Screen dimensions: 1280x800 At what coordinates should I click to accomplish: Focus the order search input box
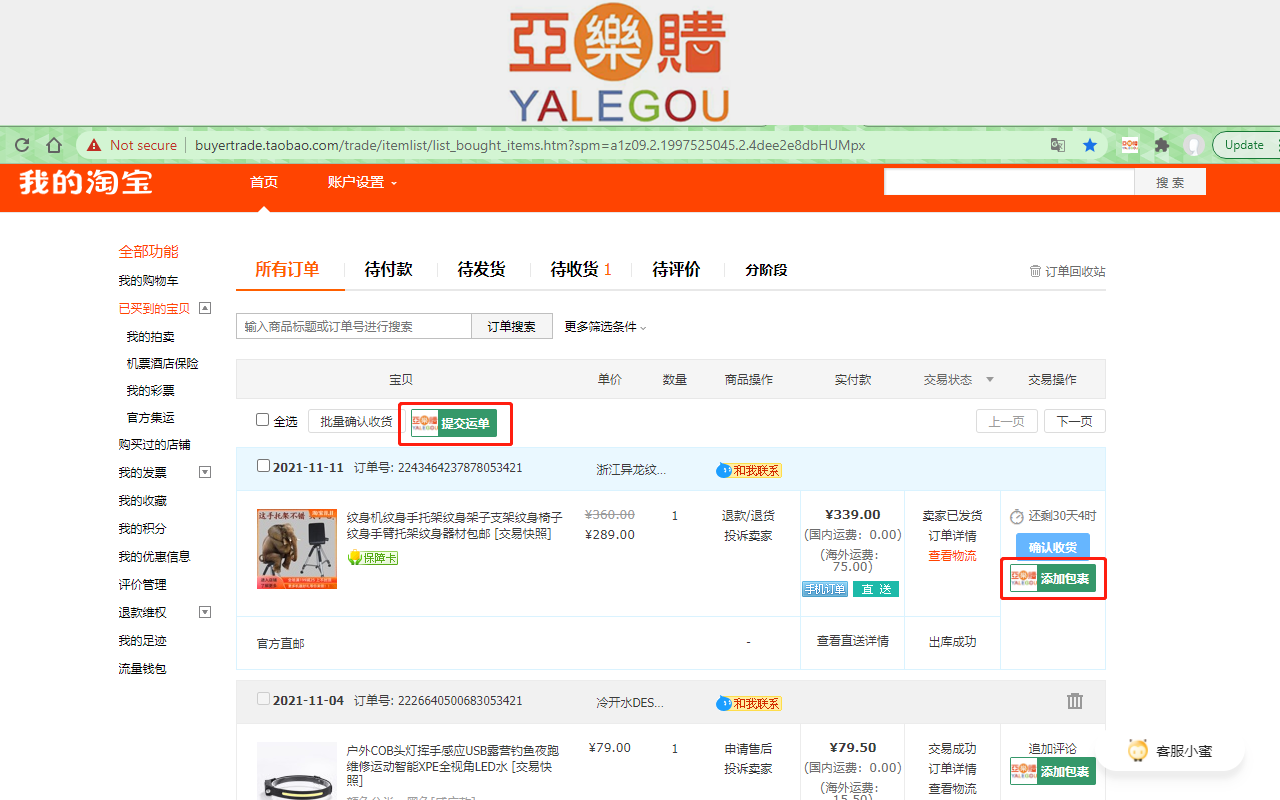(x=354, y=326)
